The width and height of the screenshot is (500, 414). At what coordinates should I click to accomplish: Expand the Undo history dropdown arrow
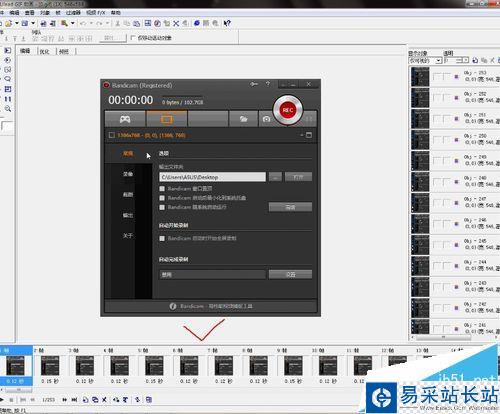click(91, 23)
